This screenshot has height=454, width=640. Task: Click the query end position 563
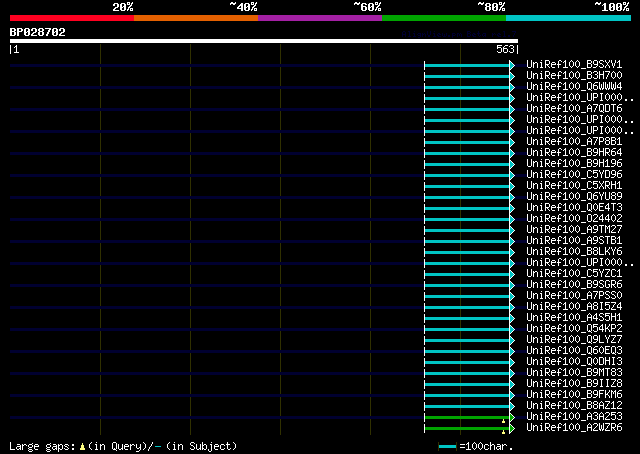[x=505, y=49]
